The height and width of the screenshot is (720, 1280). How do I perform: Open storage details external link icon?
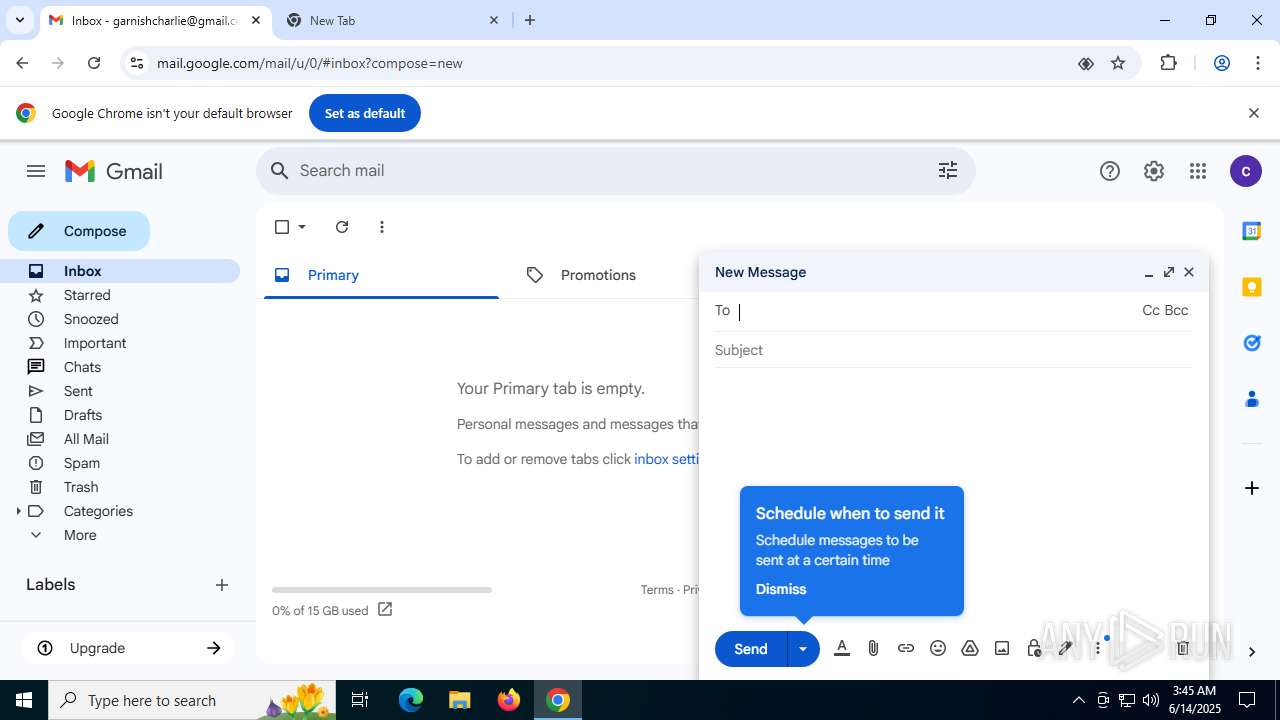click(385, 609)
